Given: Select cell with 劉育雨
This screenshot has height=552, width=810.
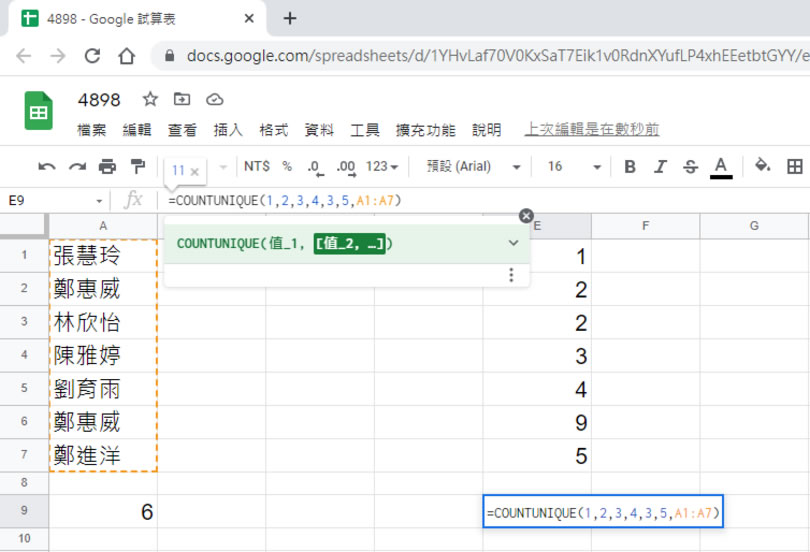Looking at the screenshot, I should 103,389.
